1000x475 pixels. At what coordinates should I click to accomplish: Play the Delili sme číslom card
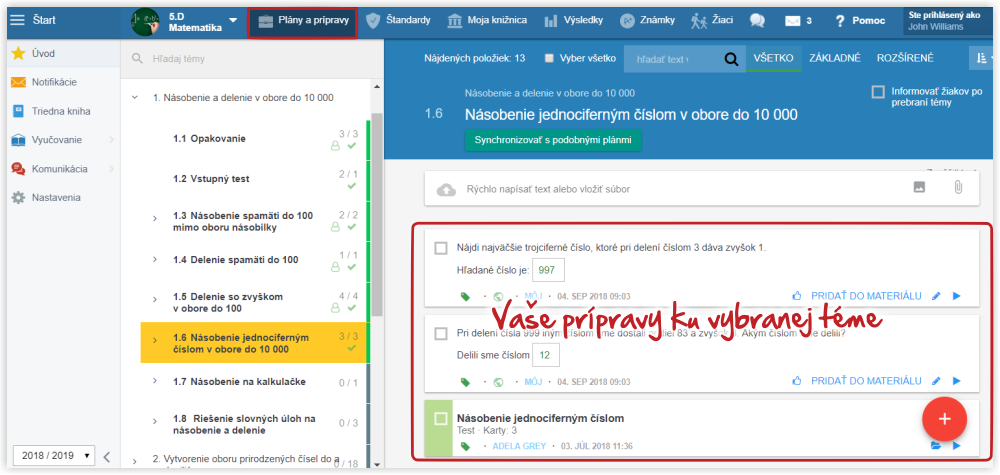[x=957, y=381]
